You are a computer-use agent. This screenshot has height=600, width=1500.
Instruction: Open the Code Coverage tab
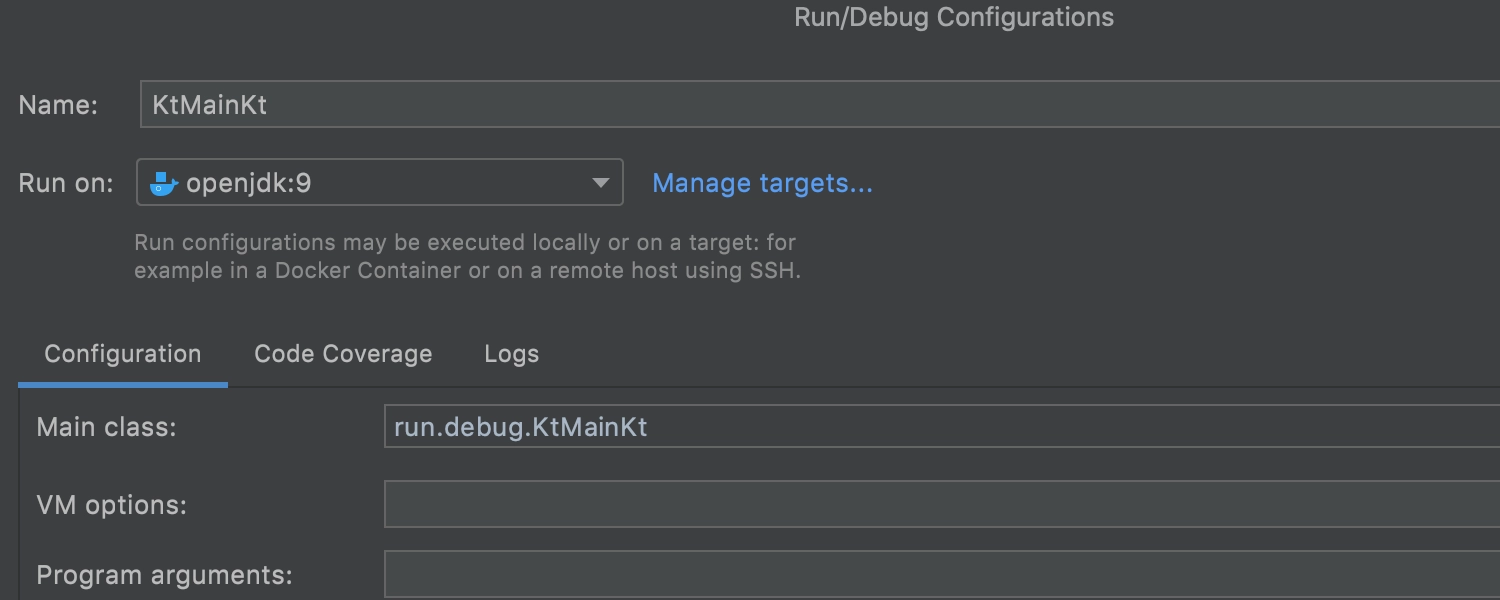pyautogui.click(x=343, y=354)
